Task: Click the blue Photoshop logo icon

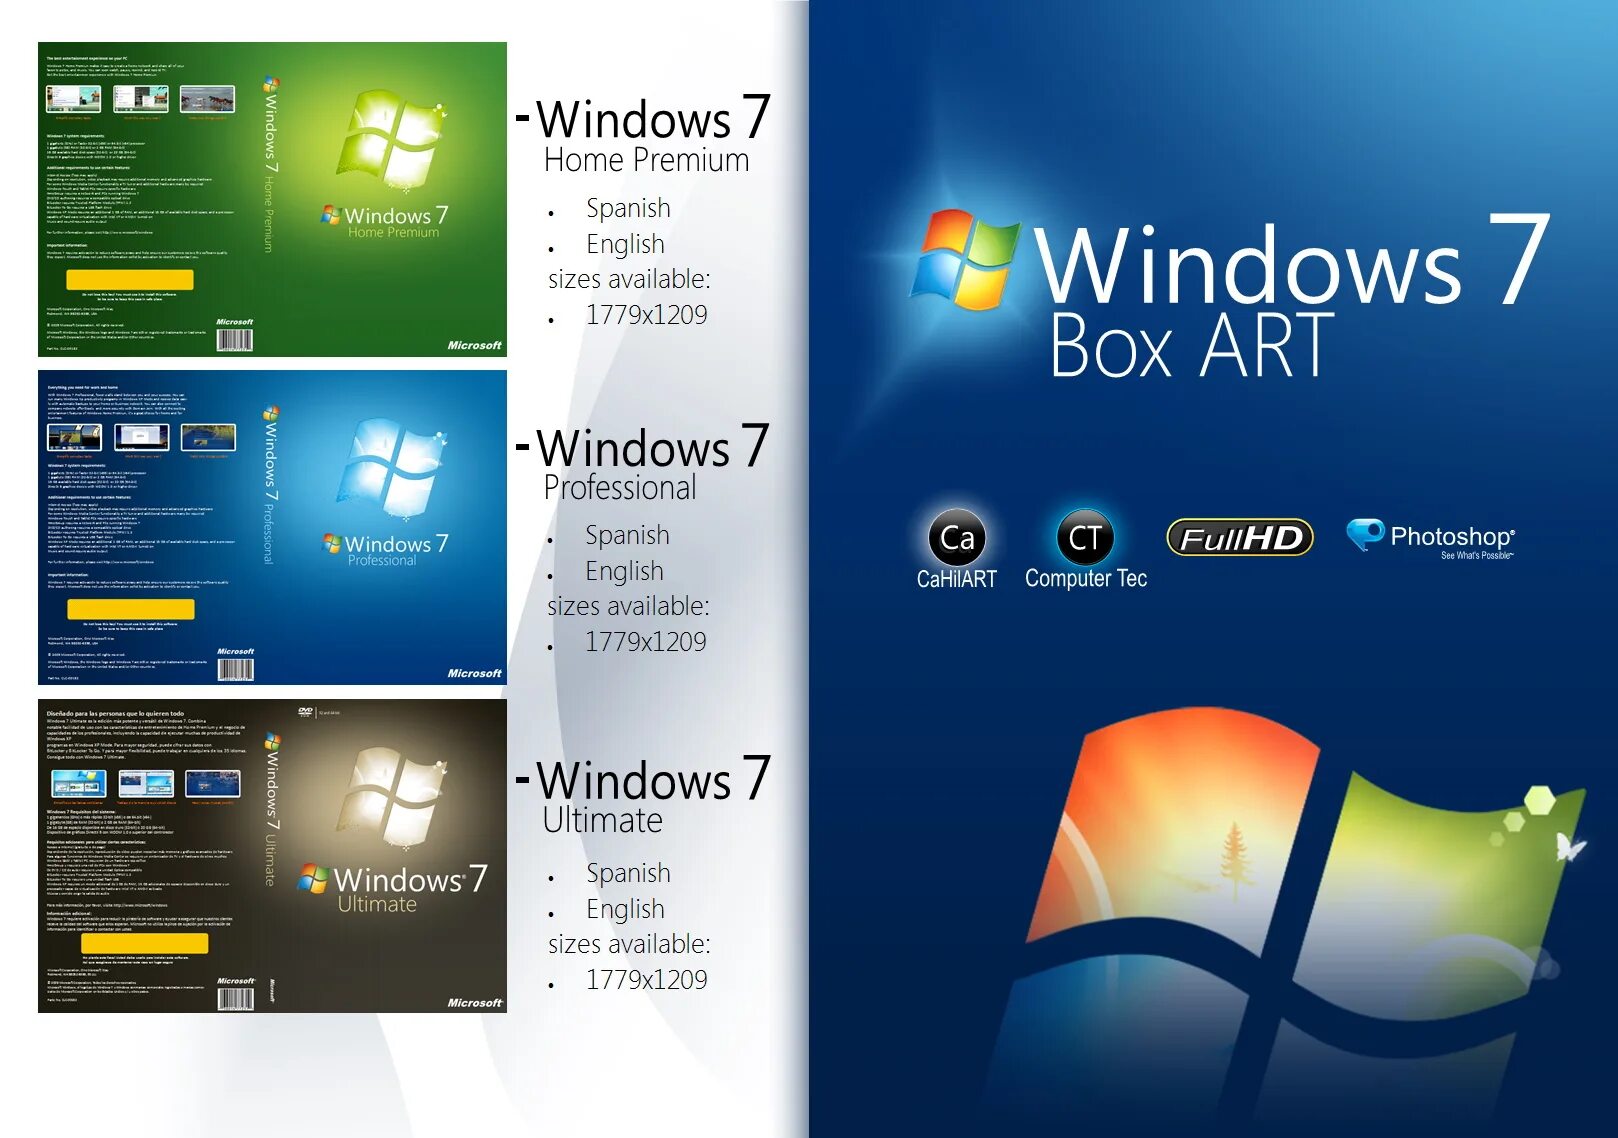Action: coord(1365,534)
